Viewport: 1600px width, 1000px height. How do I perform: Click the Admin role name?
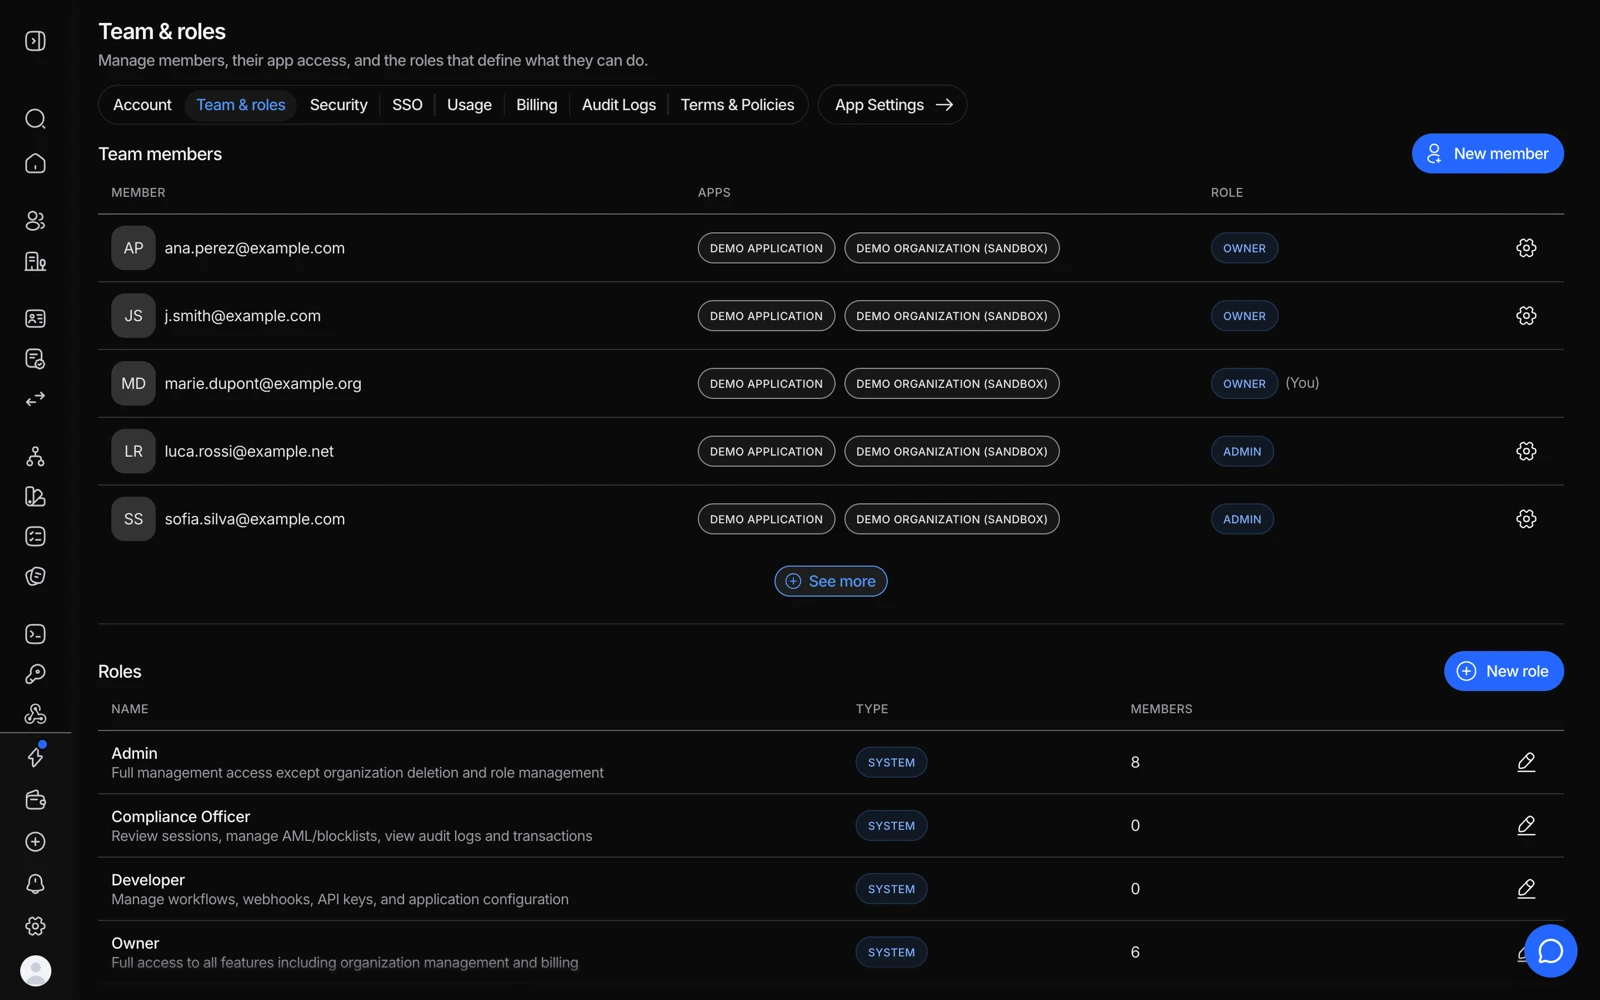click(134, 753)
